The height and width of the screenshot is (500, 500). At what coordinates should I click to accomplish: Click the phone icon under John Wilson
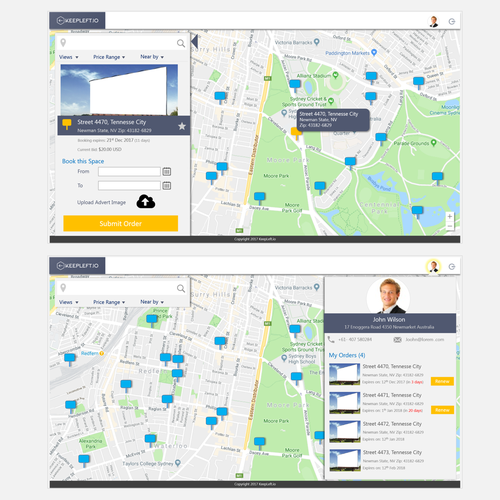331,339
